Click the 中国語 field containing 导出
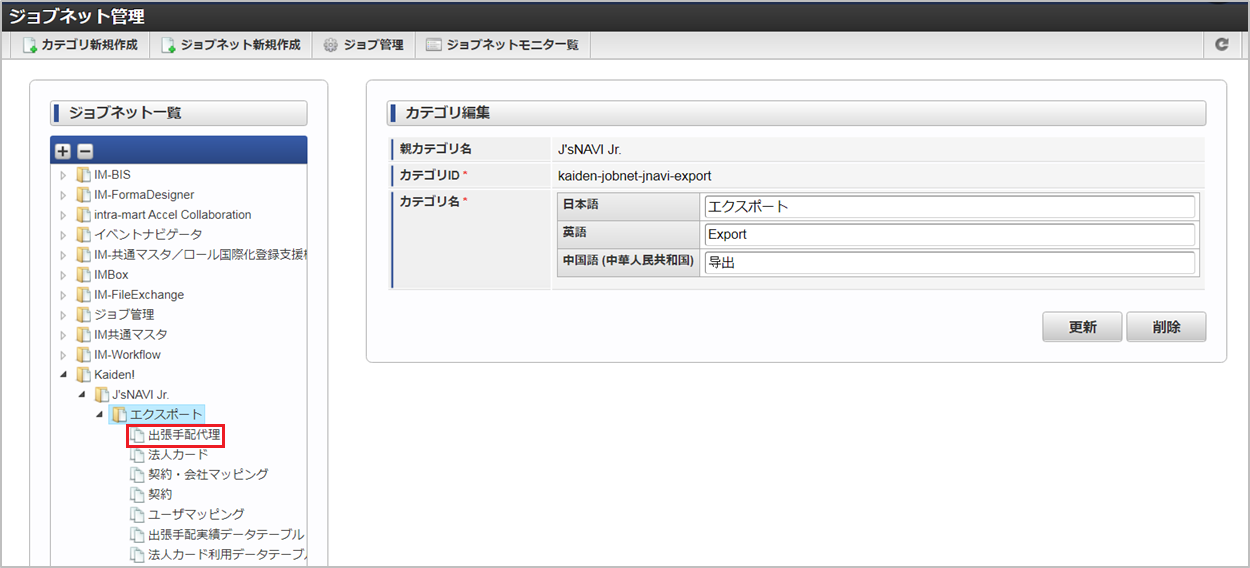The height and width of the screenshot is (568, 1250). [x=950, y=263]
